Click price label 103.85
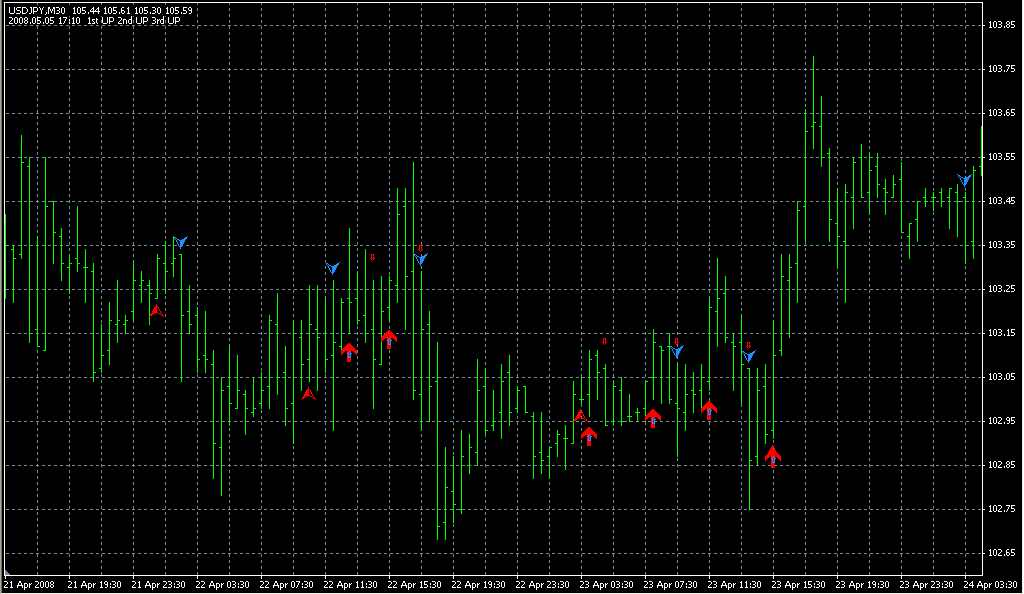The image size is (1024, 594). [x=1001, y=25]
